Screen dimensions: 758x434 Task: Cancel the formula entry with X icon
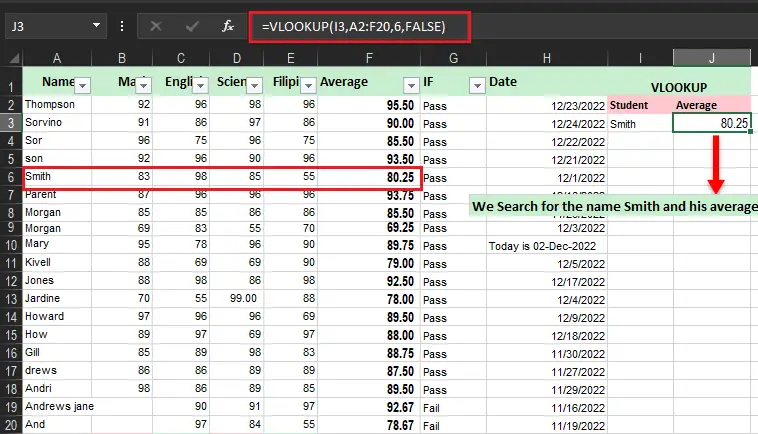[x=156, y=26]
